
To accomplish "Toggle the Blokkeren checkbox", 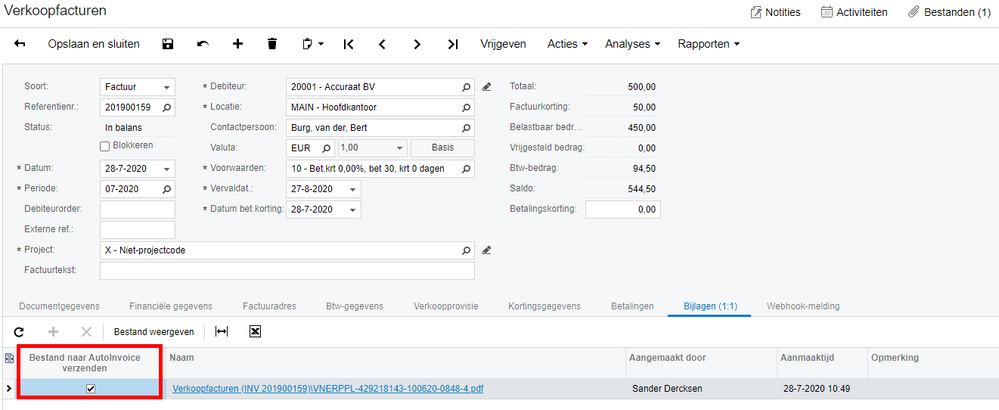I will 105,146.
